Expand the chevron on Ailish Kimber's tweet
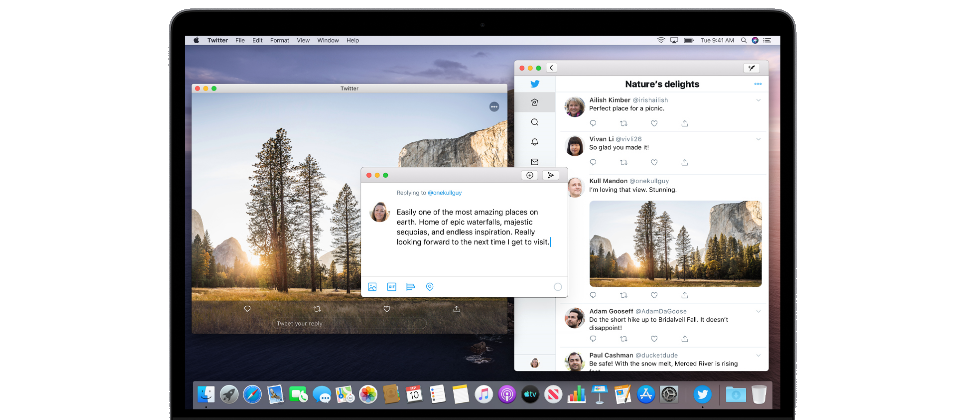 pos(759,100)
